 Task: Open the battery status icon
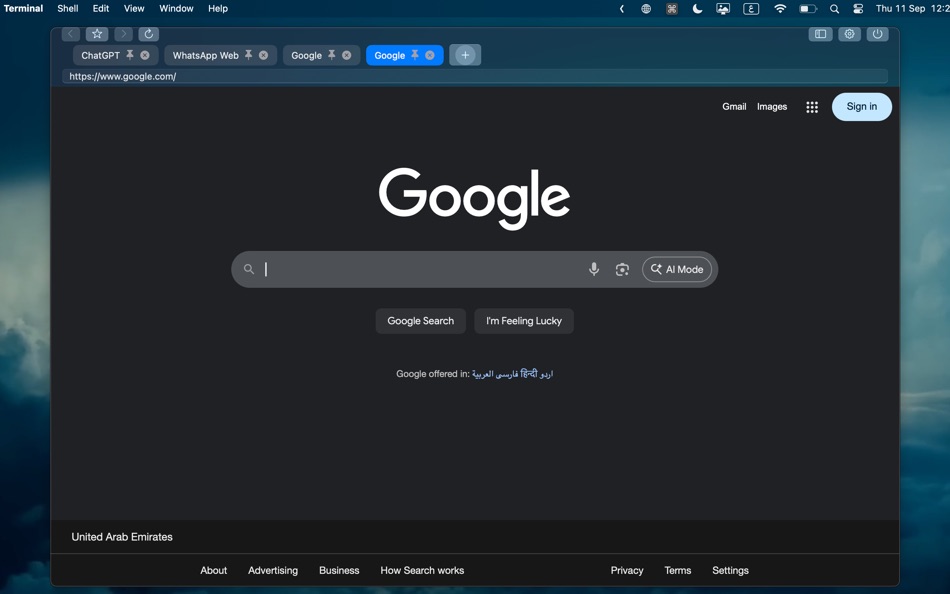pos(808,8)
